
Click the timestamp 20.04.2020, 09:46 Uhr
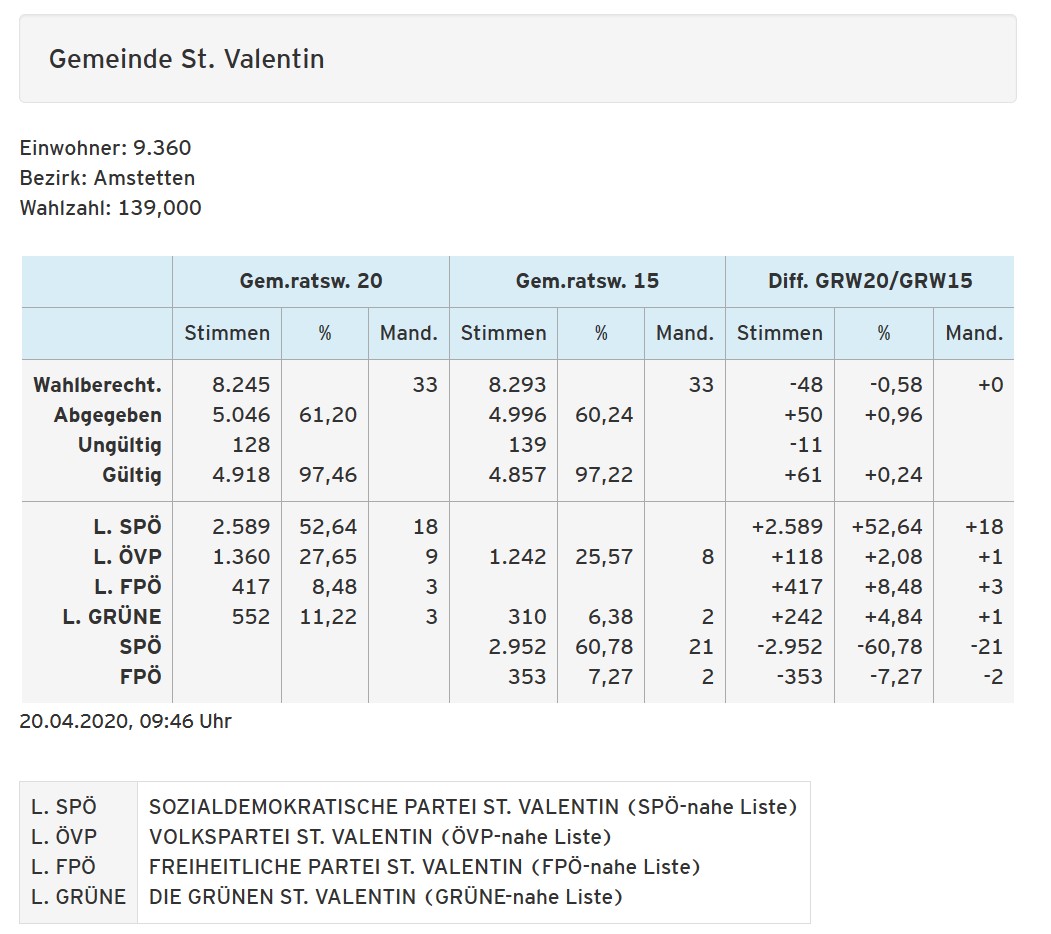[x=125, y=721]
